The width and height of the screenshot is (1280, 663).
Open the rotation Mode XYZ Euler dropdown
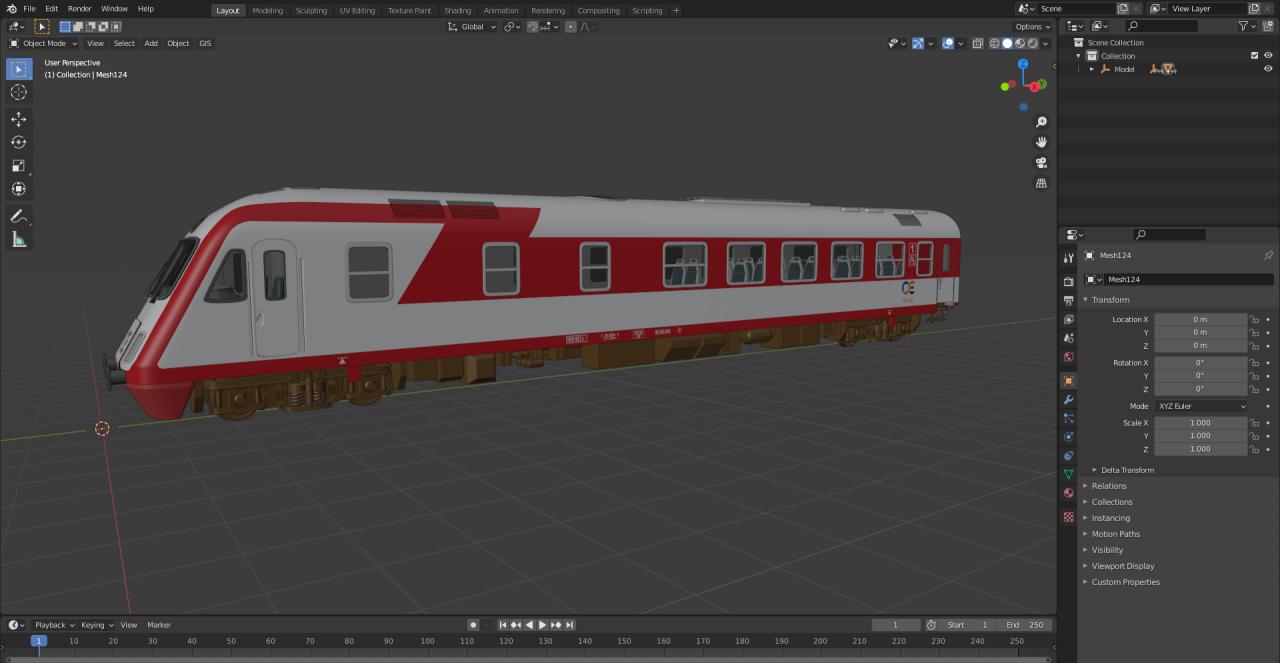point(1201,406)
